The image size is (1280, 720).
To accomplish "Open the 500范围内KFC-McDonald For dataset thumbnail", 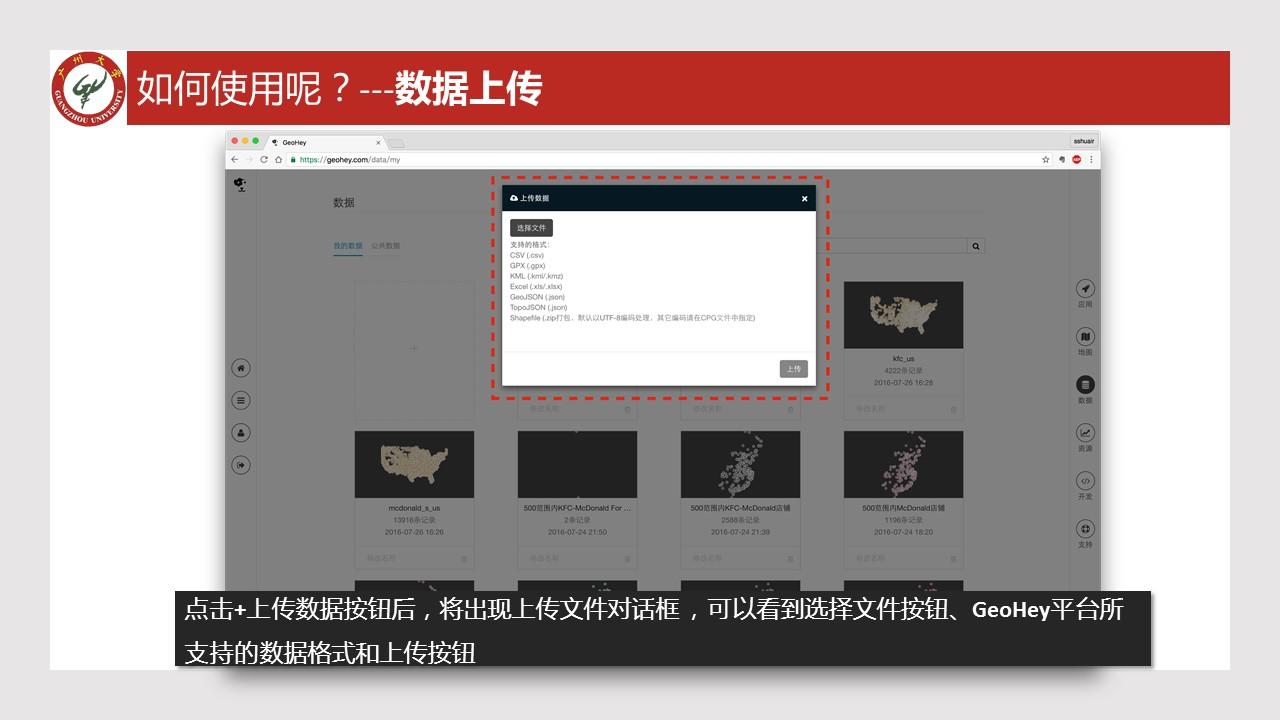I will (577, 464).
